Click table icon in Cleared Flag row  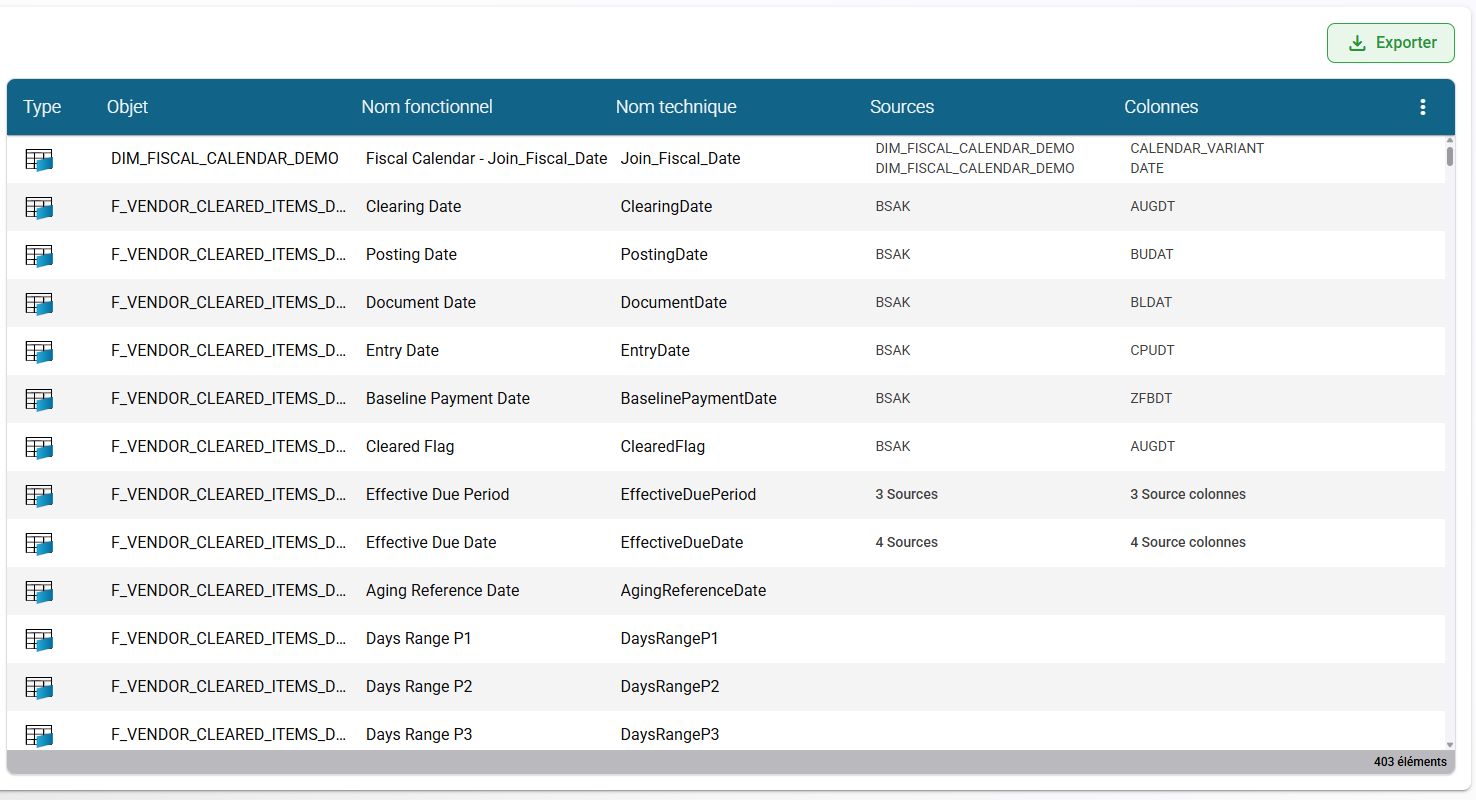[39, 447]
